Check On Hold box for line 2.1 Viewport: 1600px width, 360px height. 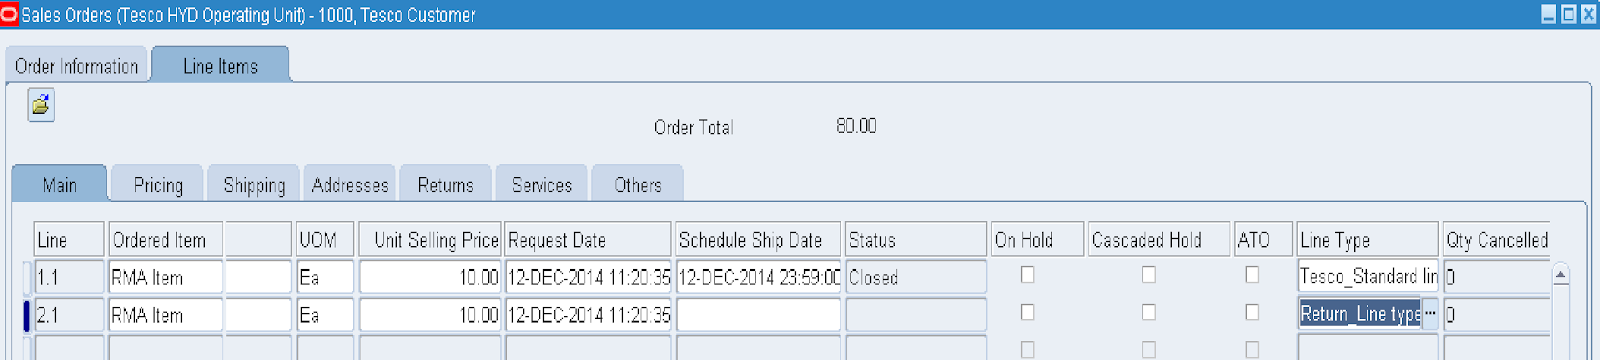coord(1027,313)
